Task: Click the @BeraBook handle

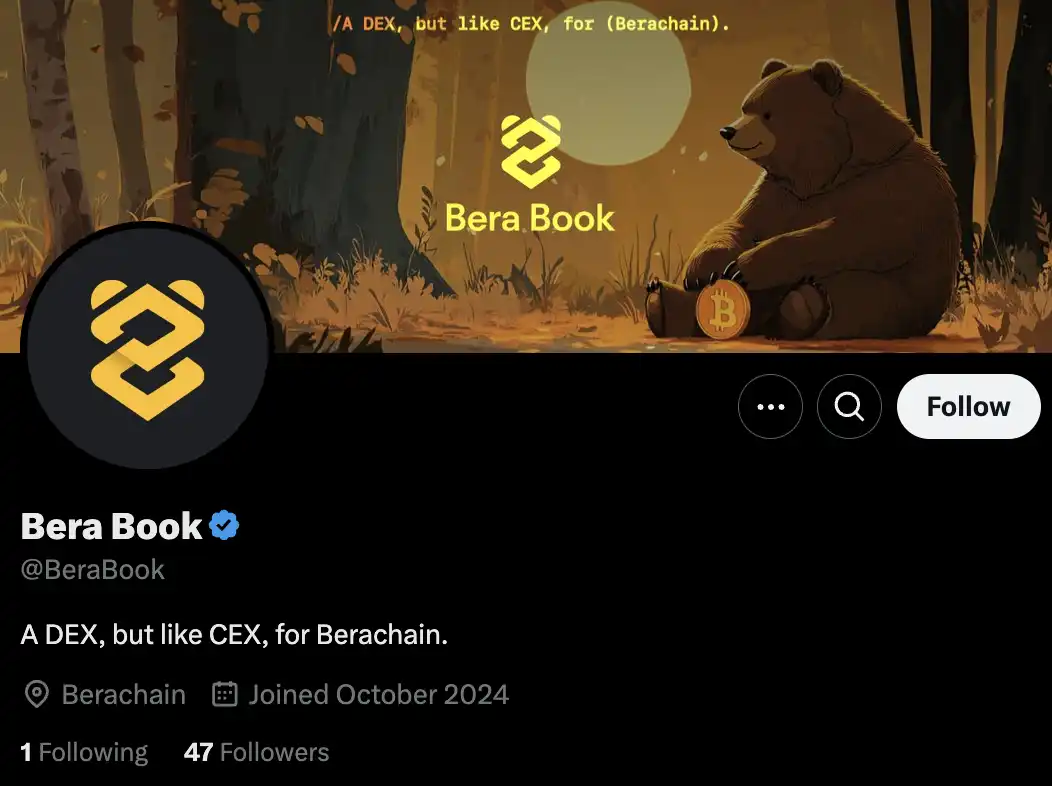Action: click(93, 569)
